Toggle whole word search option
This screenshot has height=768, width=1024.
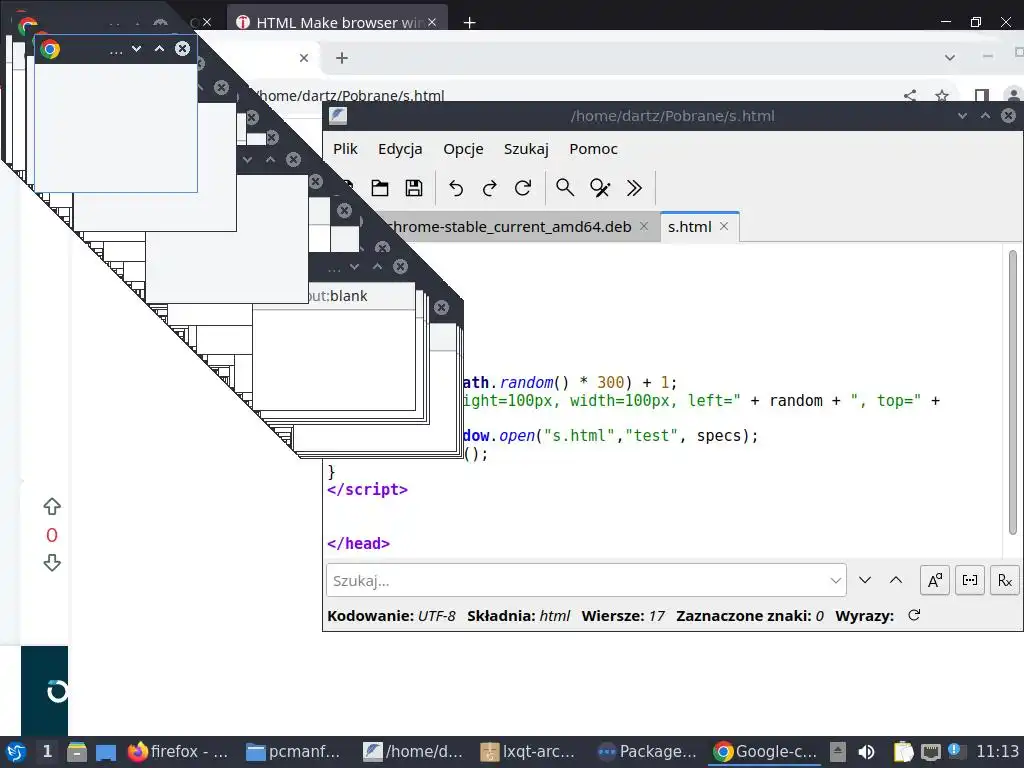pos(970,580)
